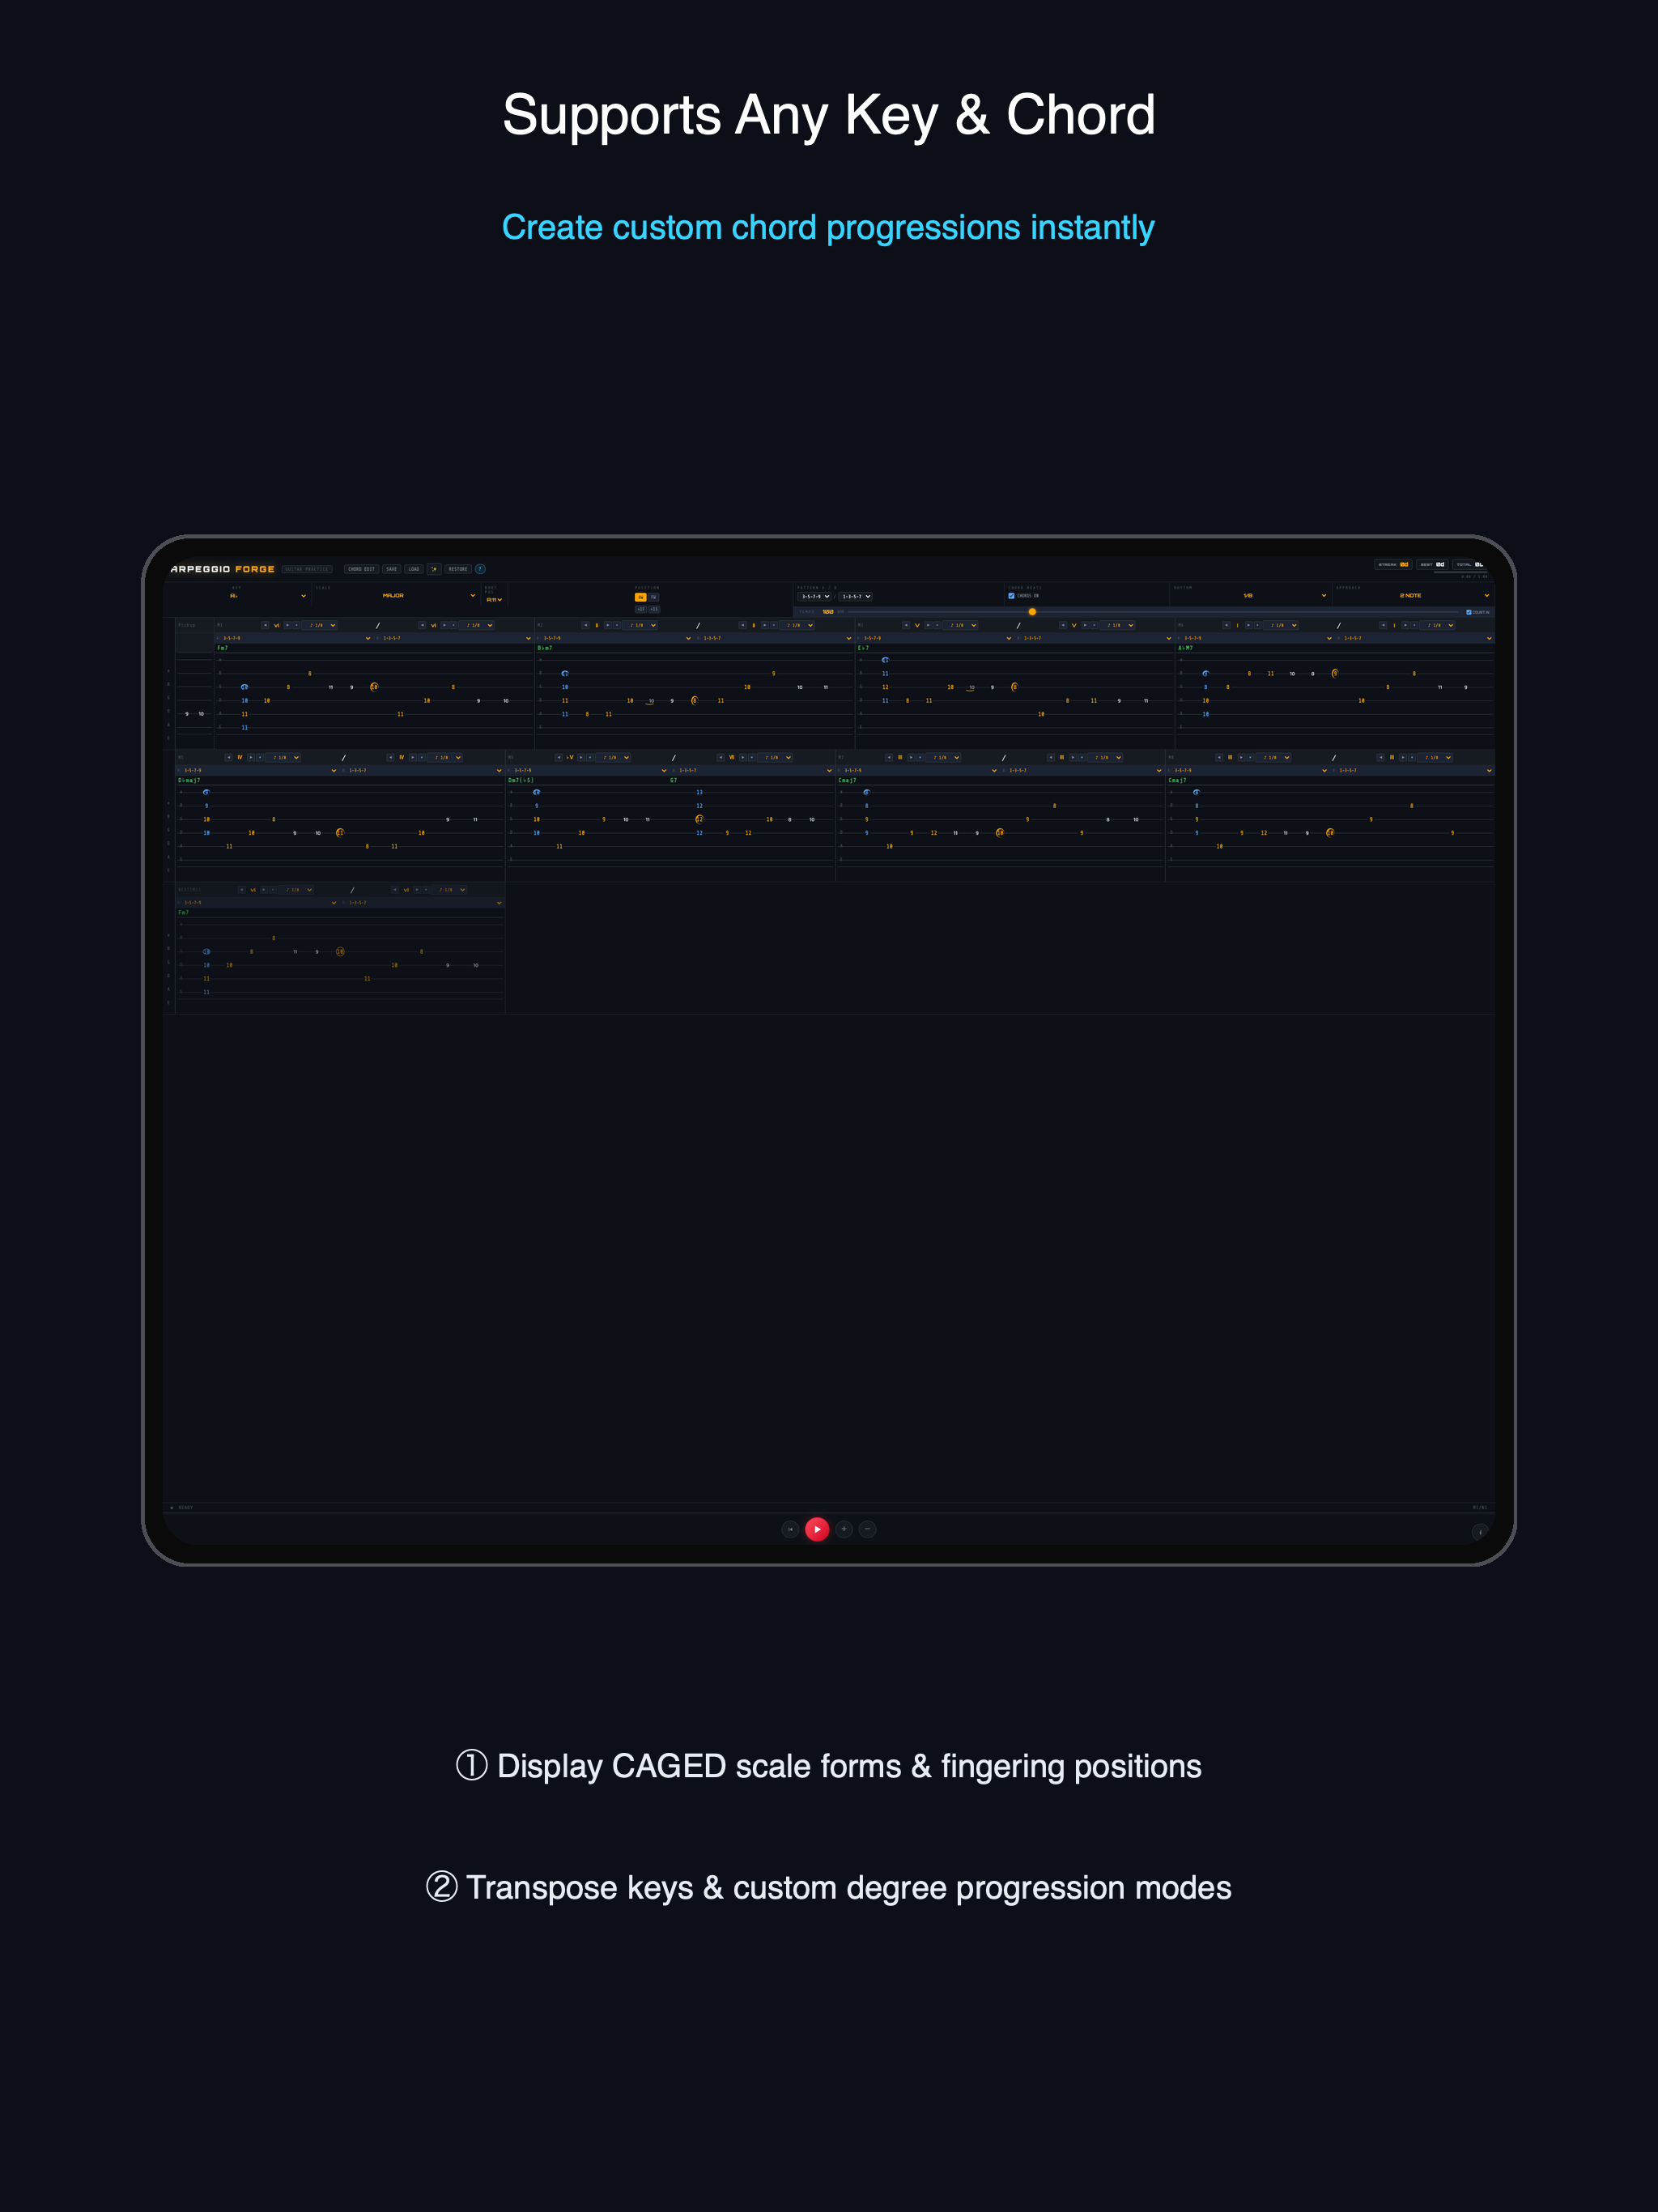This screenshot has width=1658, height=2212.
Task: Click previous-degree arrow in M2 first half
Action: 586,625
